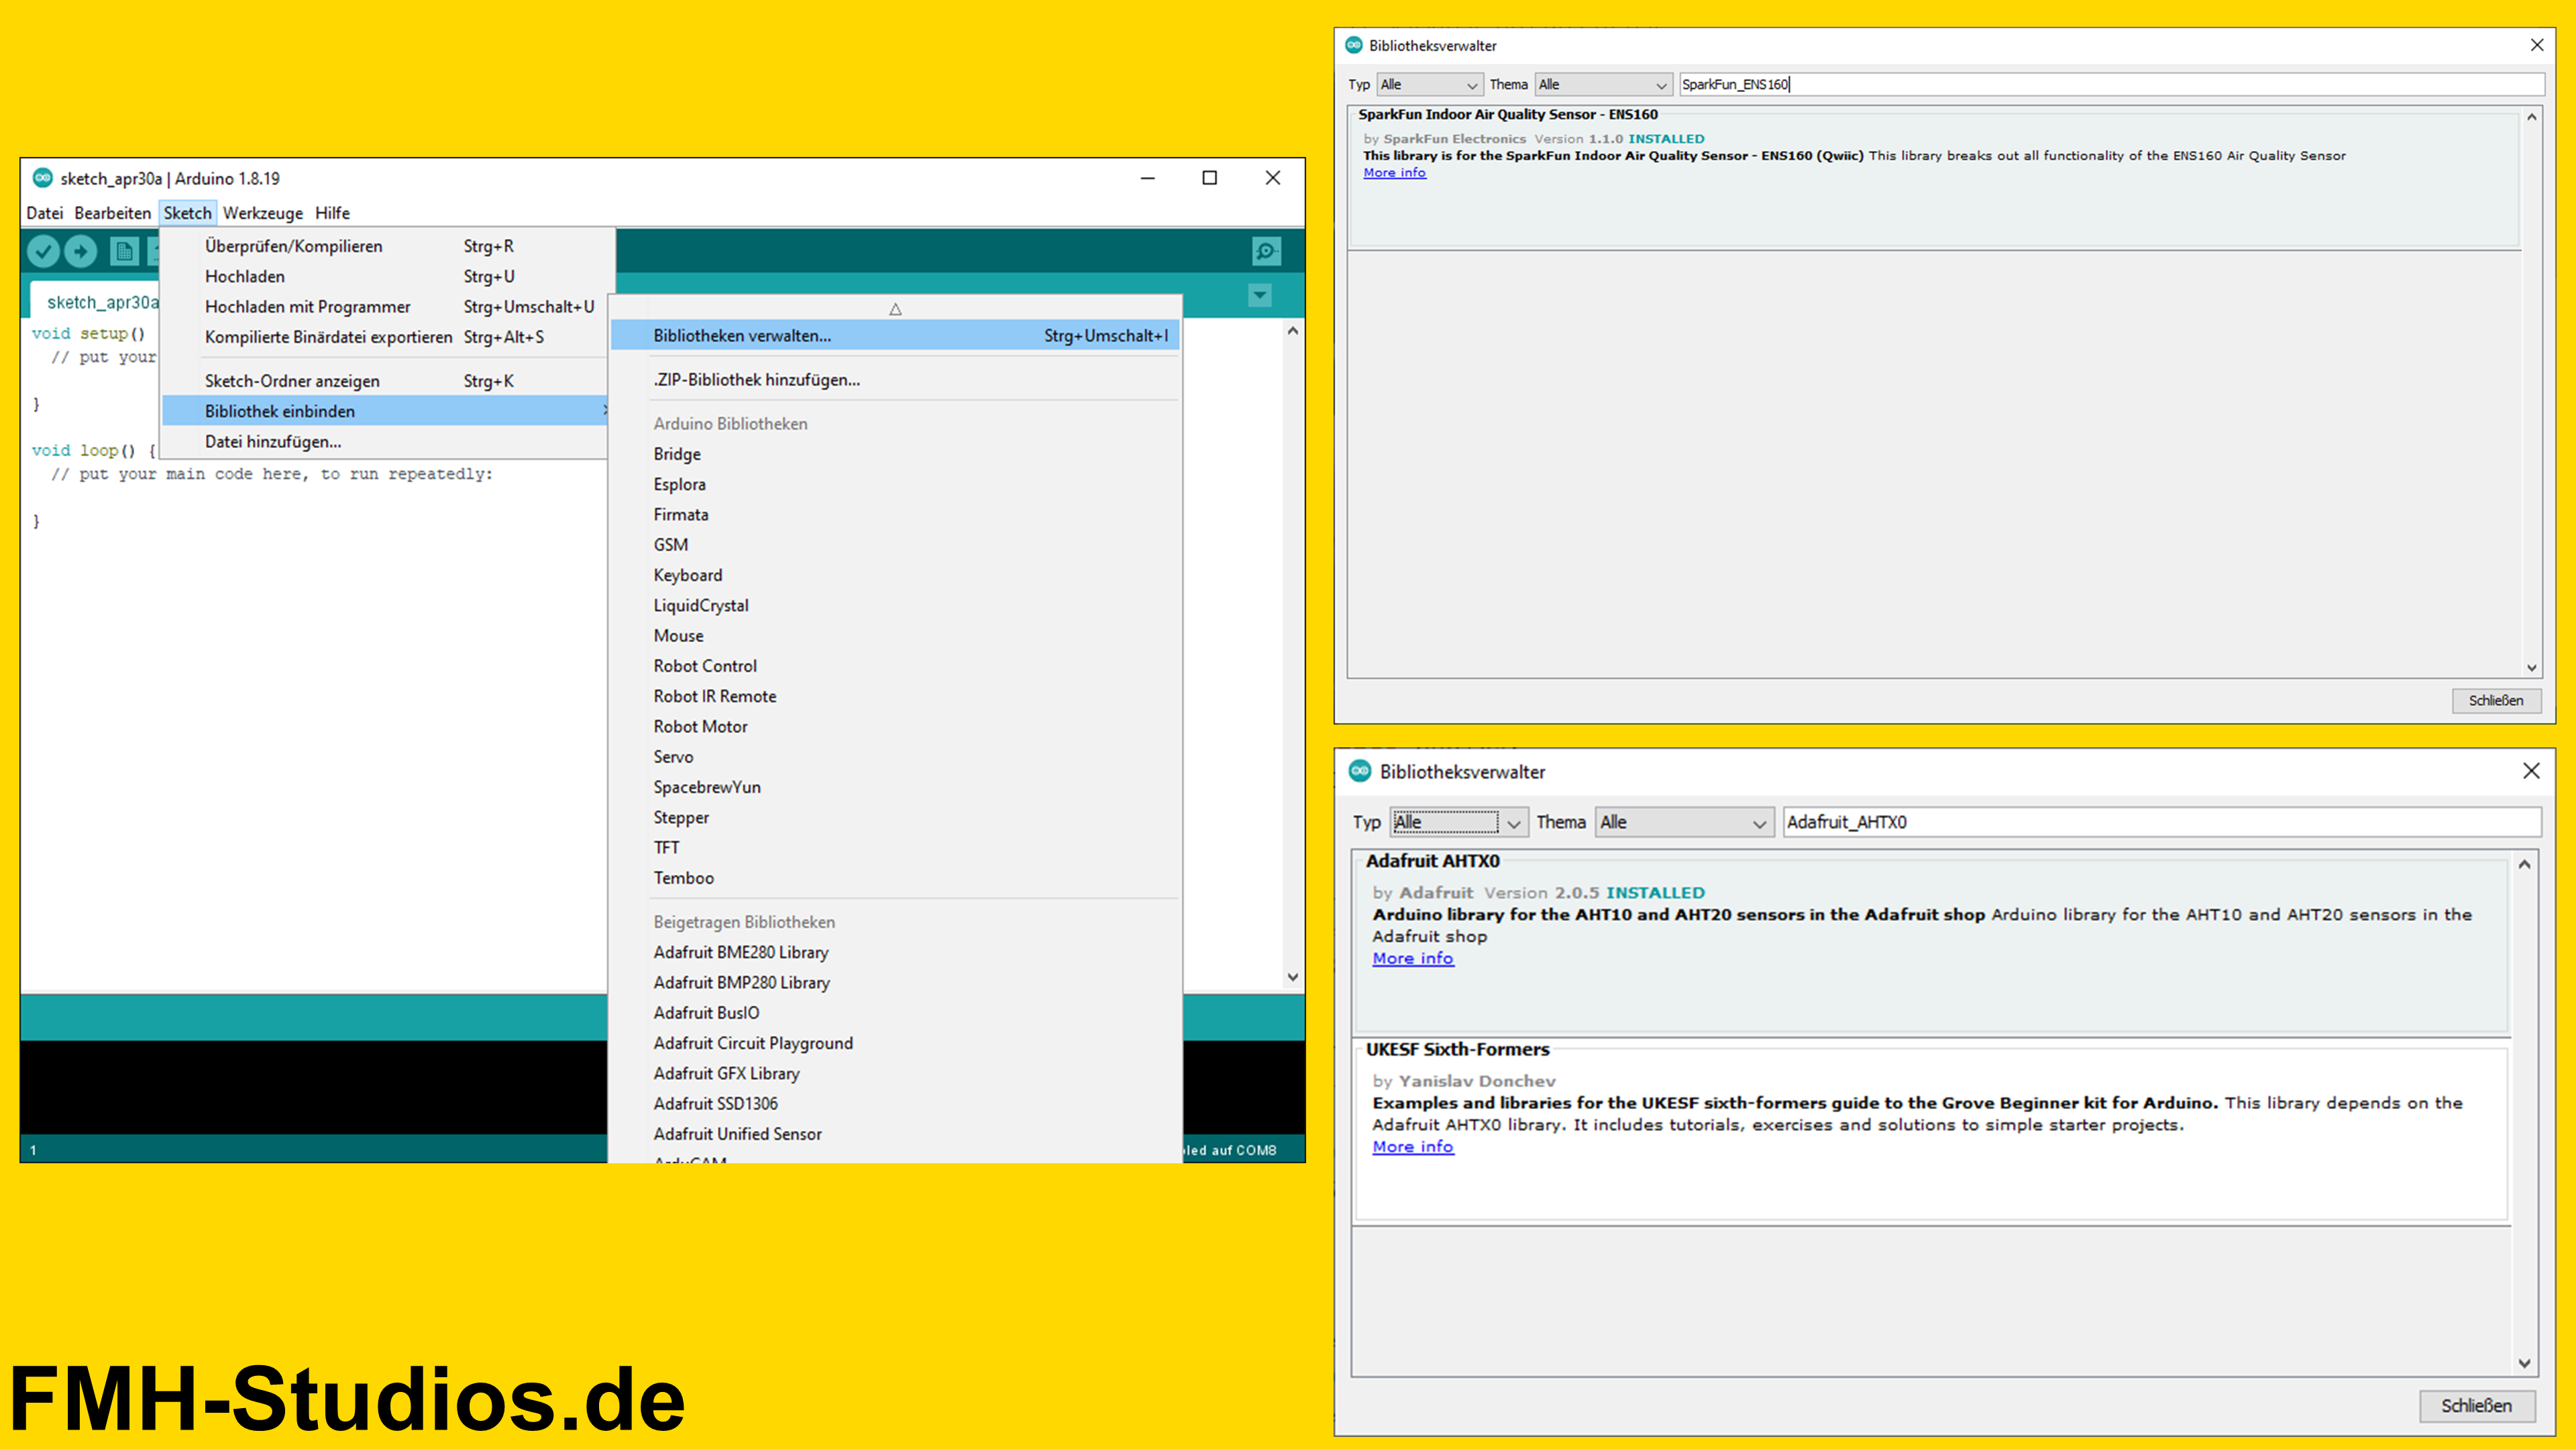Viewport: 2576px width, 1449px height.
Task: Include the Esplora library
Action: (x=895, y=484)
